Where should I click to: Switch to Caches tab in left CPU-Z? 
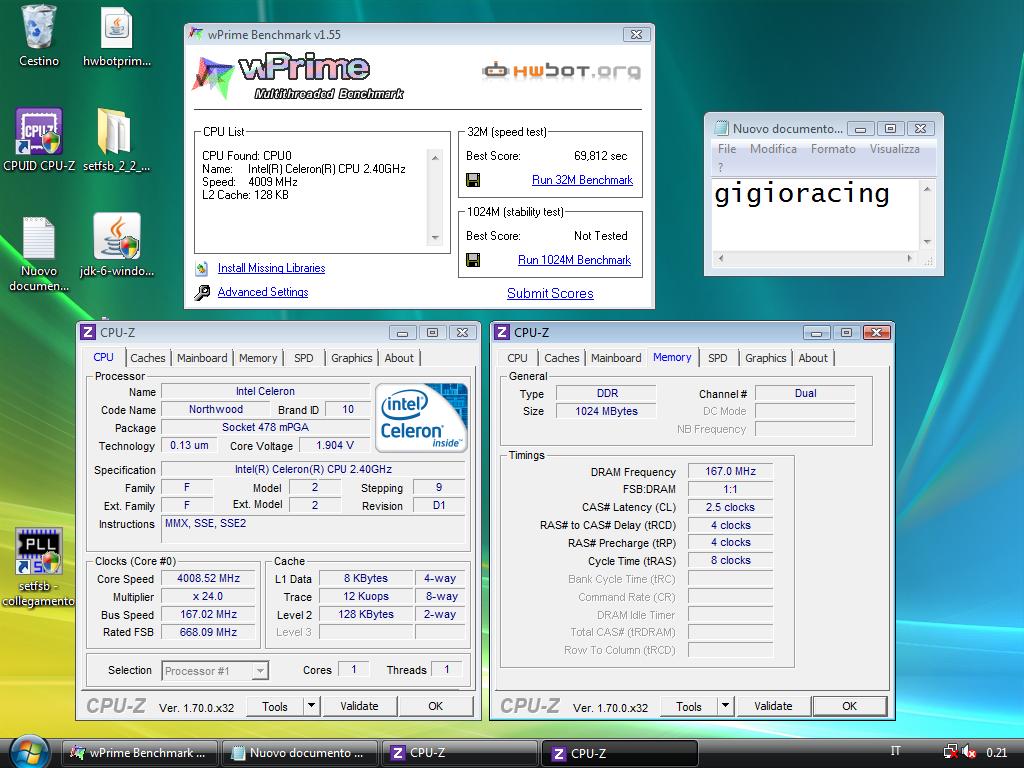pyautogui.click(x=148, y=358)
